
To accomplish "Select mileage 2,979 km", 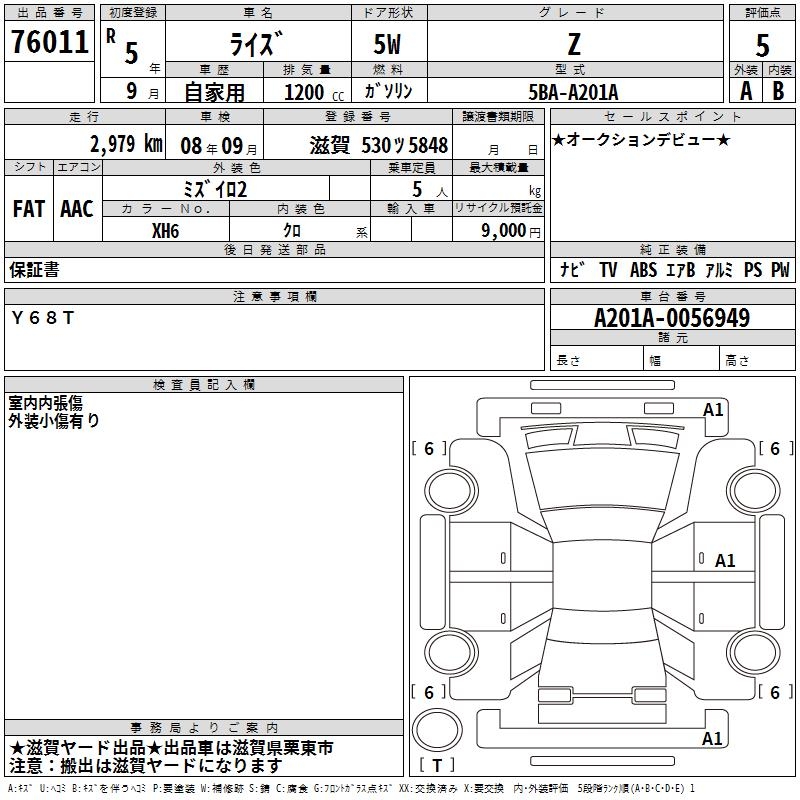I will coord(126,144).
